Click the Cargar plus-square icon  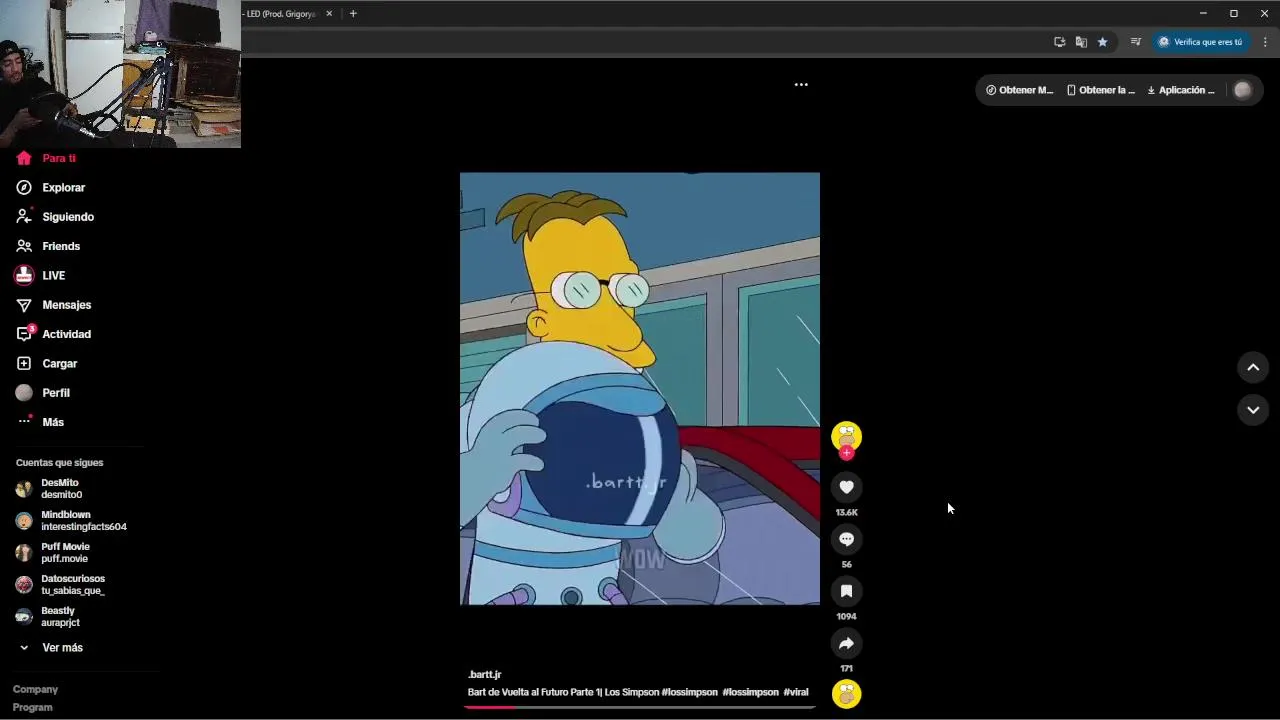click(24, 363)
